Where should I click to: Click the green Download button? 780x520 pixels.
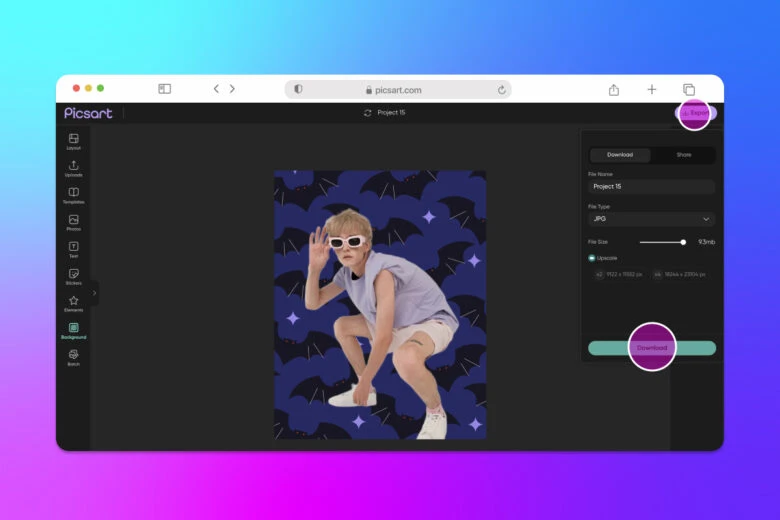[x=651, y=348]
